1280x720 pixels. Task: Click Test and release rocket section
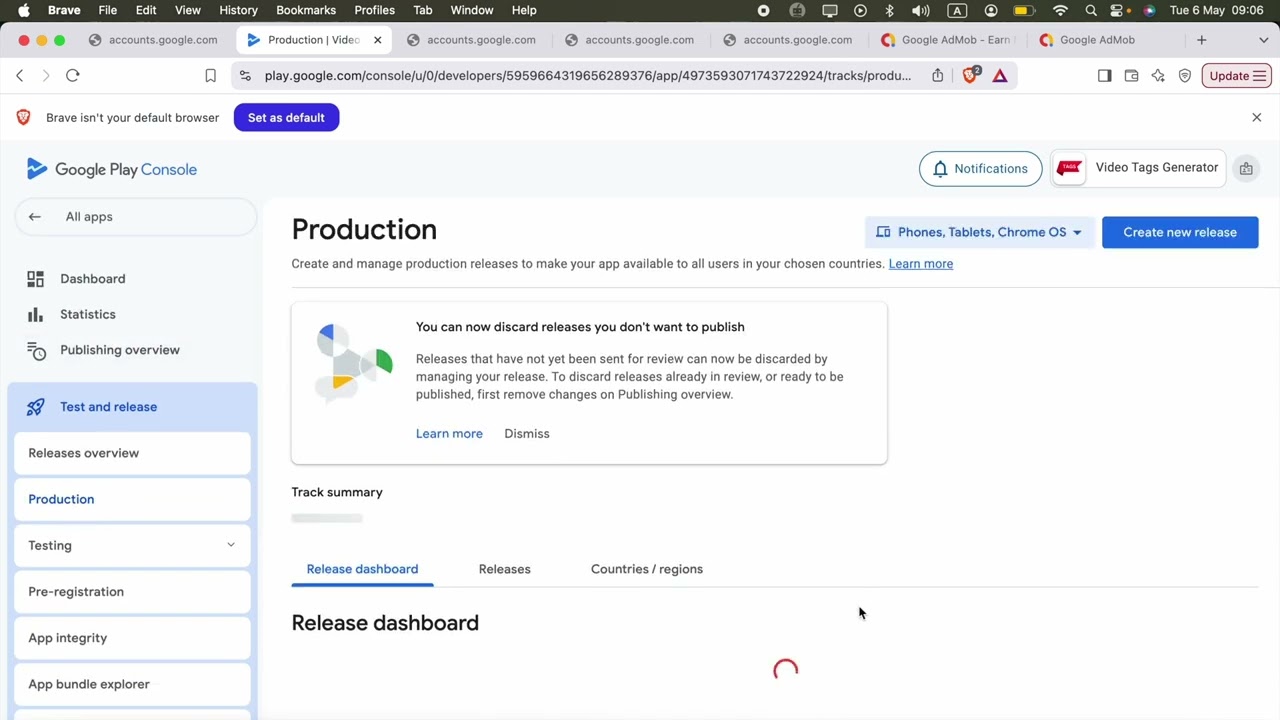pos(132,407)
